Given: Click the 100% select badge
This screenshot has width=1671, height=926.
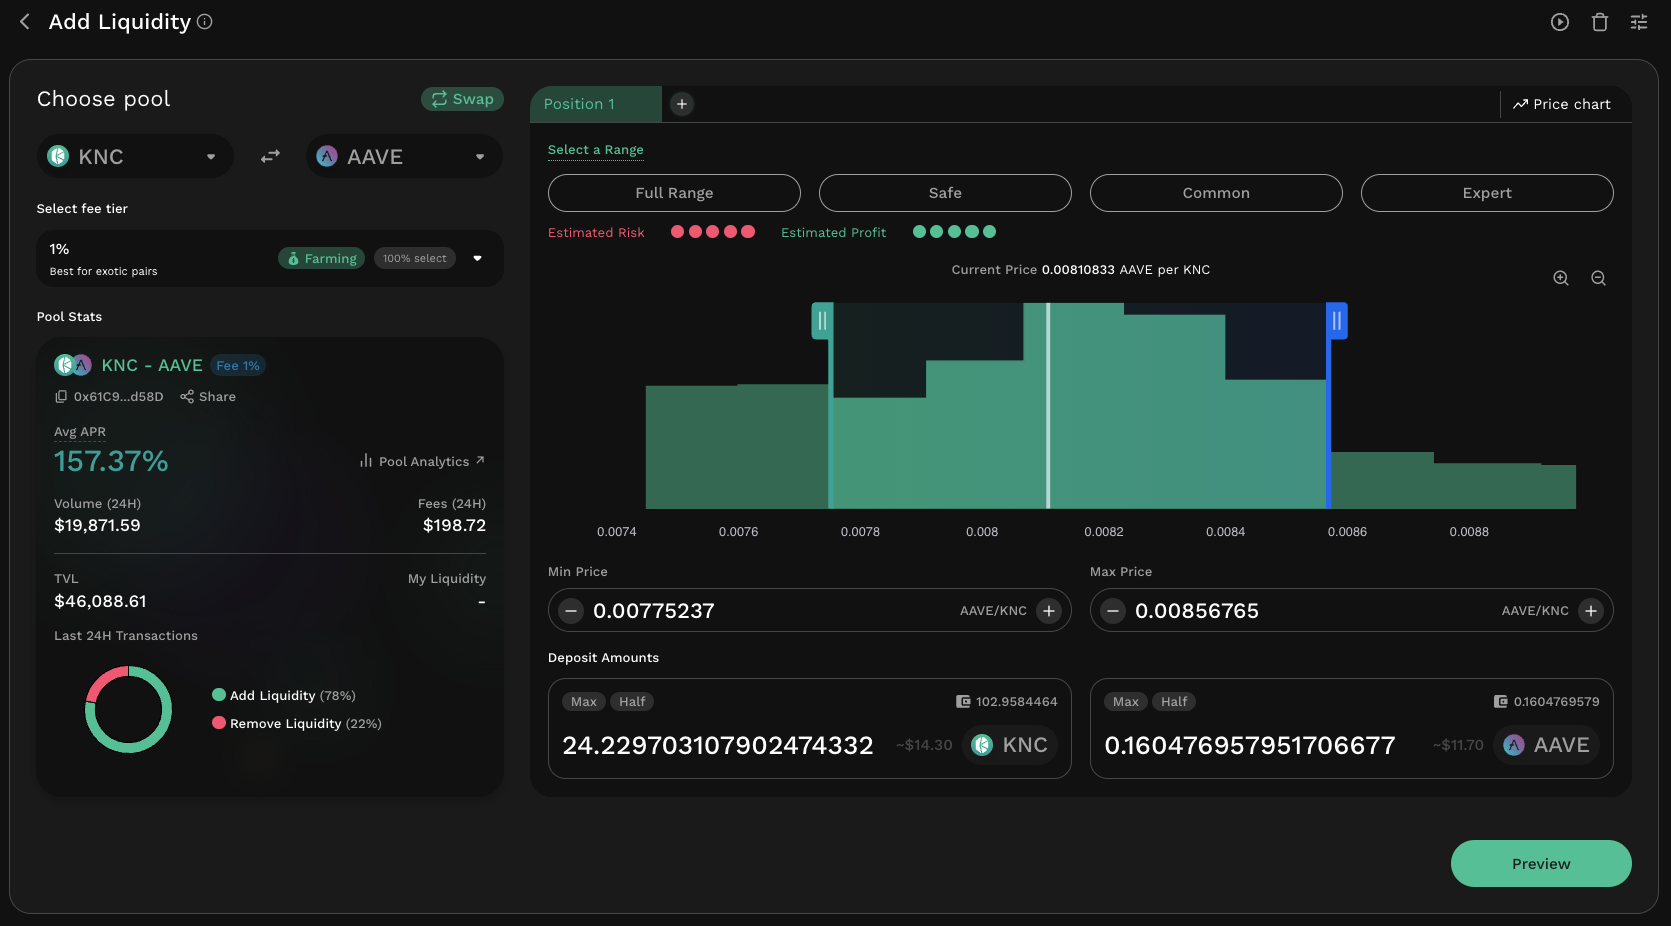Looking at the screenshot, I should [x=415, y=259].
